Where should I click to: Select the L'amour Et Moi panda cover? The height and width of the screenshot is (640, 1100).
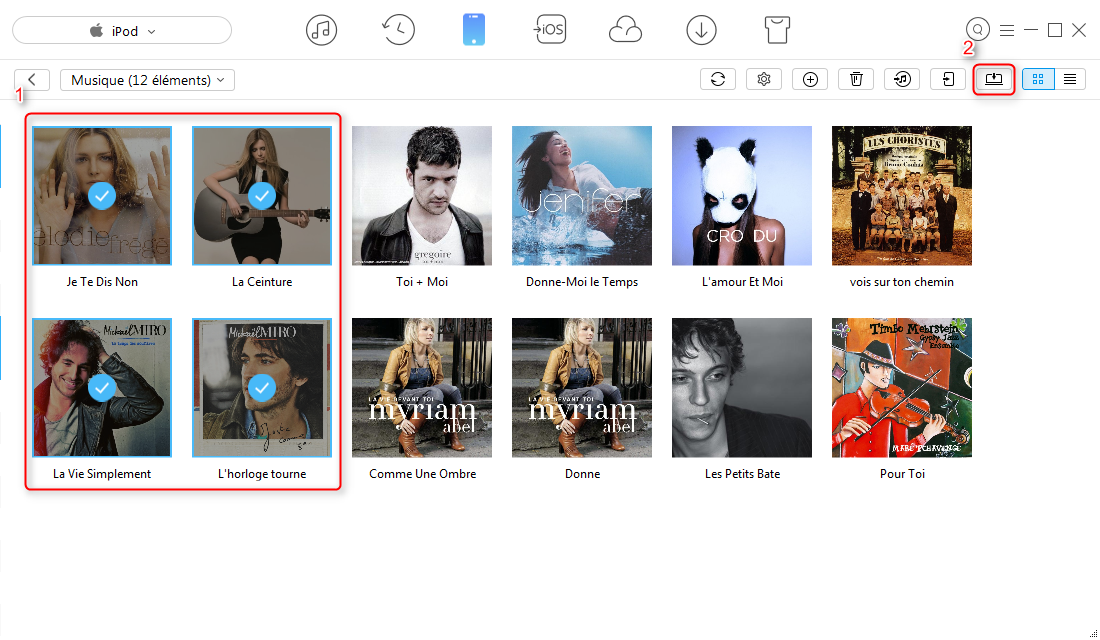click(742, 196)
